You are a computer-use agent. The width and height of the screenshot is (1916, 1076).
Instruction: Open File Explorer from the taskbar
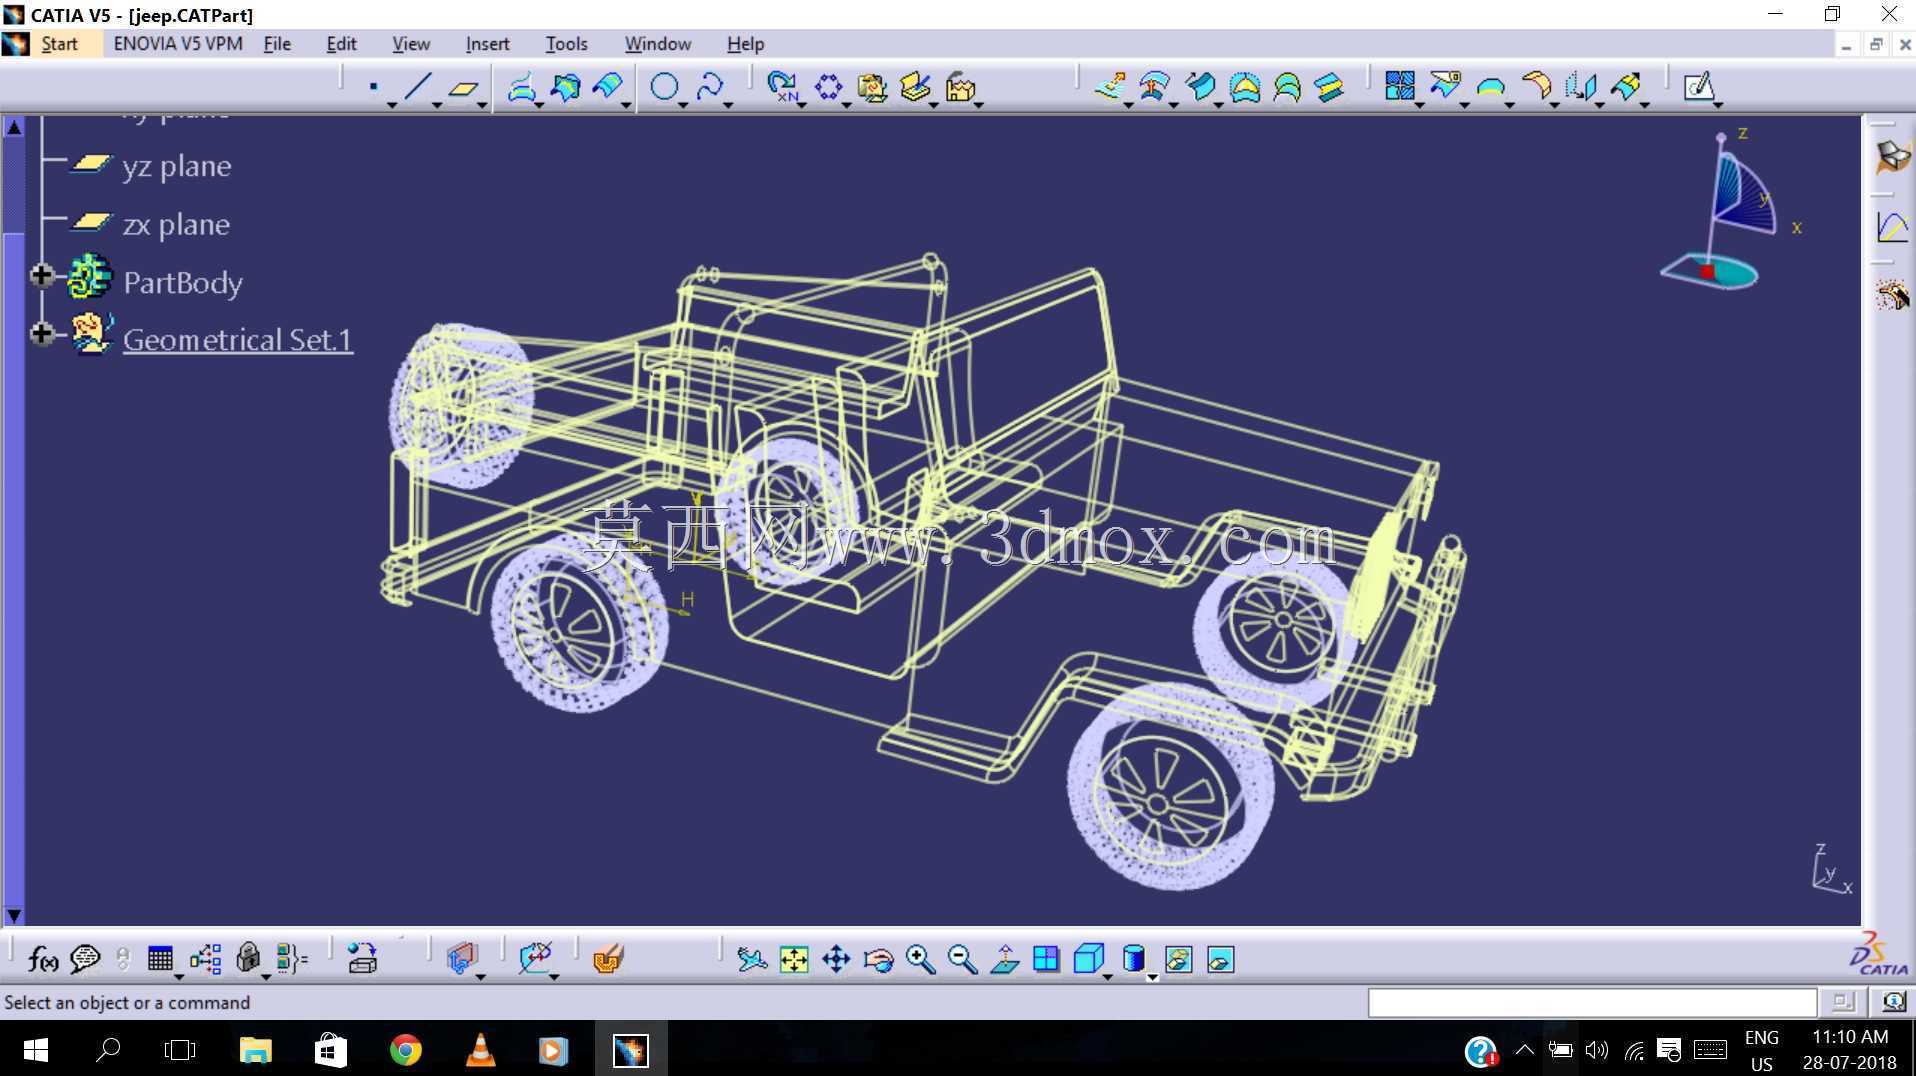click(256, 1050)
